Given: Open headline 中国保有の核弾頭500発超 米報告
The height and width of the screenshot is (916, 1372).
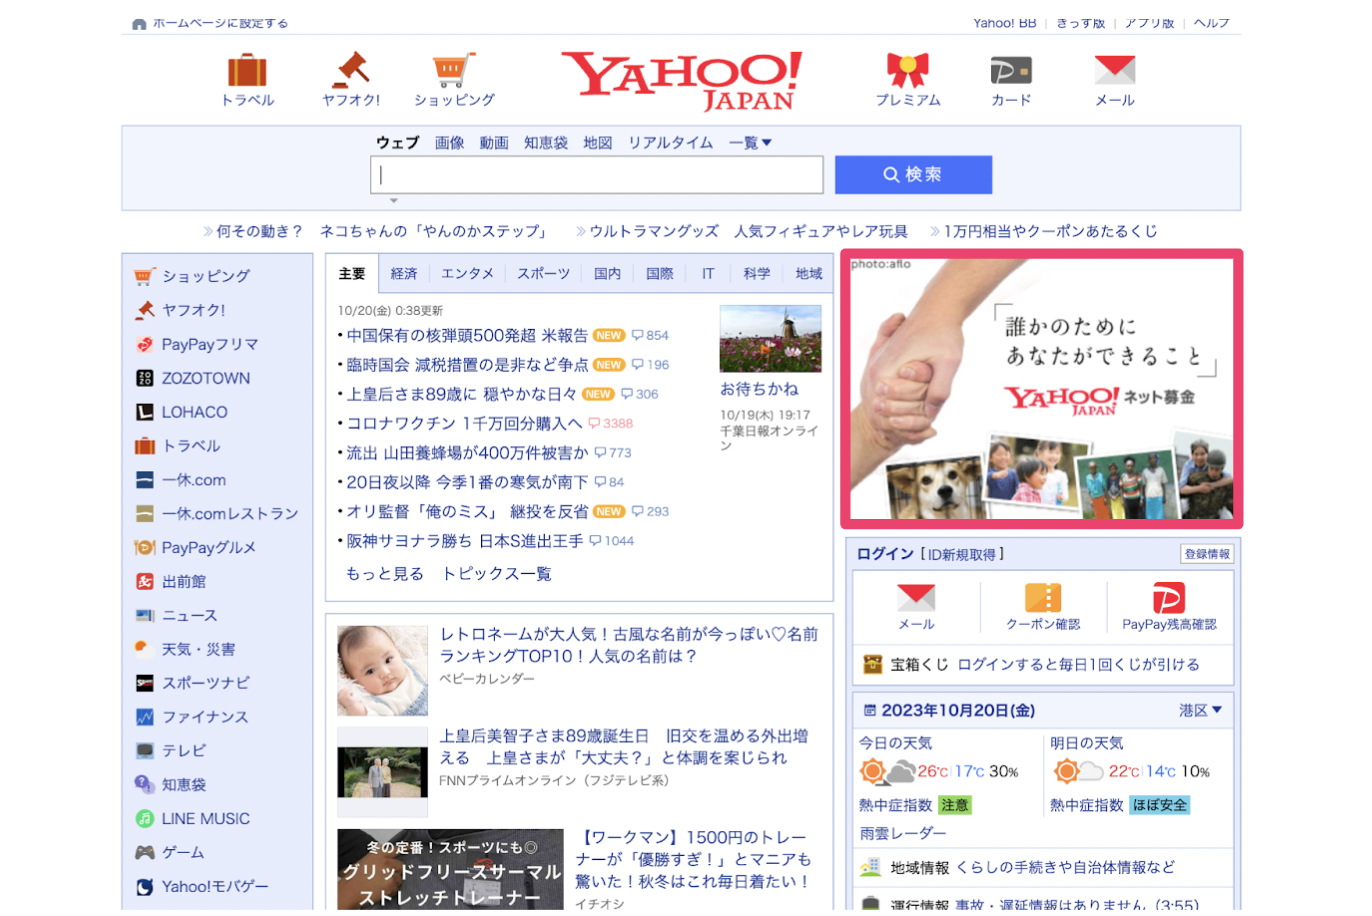Looking at the screenshot, I should tap(467, 336).
